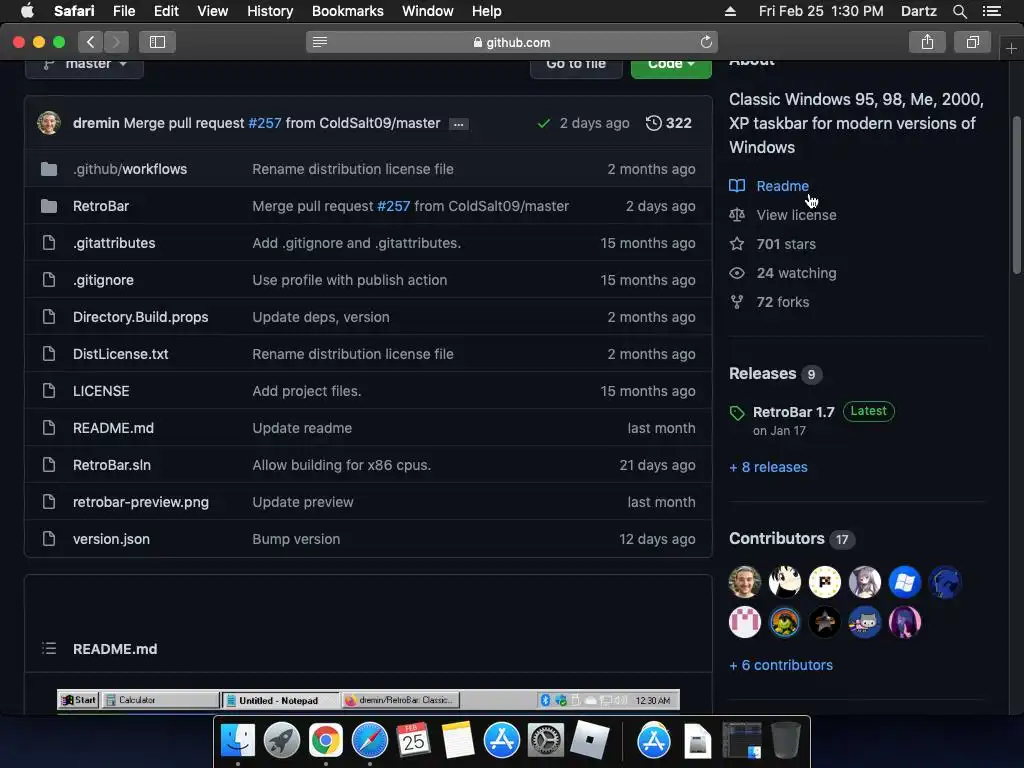Open the RetroBar folder

[x=101, y=206]
